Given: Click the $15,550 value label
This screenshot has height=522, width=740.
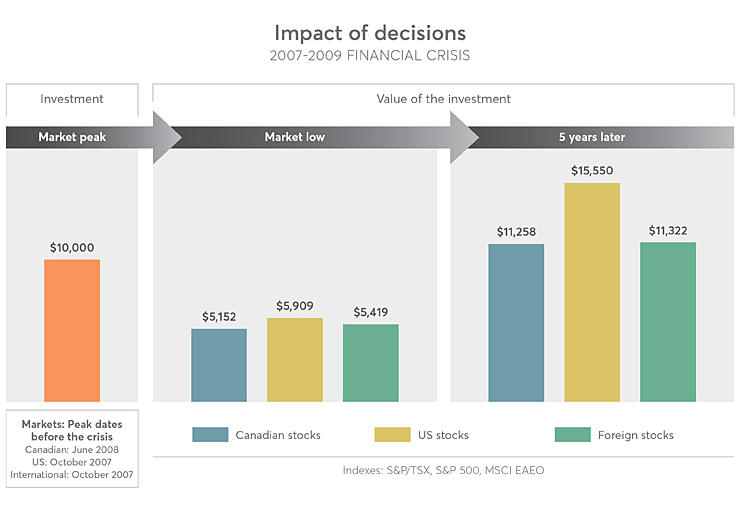Looking at the screenshot, I should coord(592,171).
